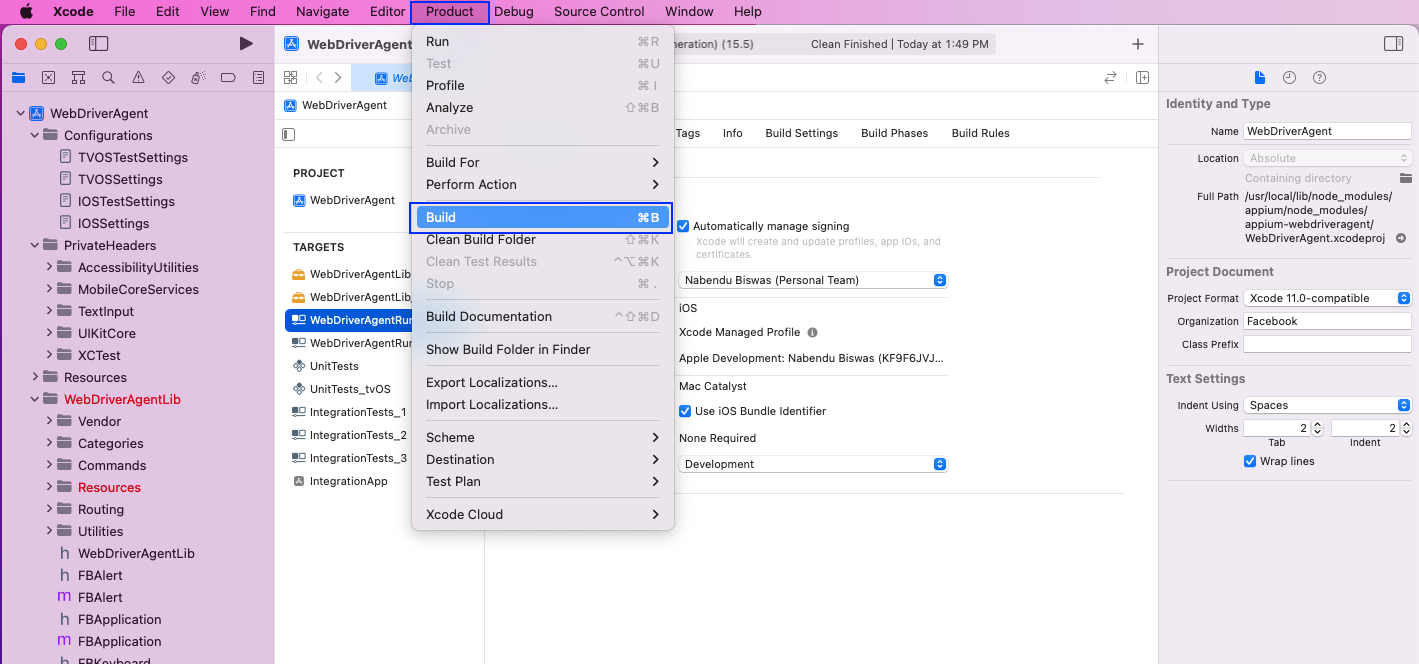This screenshot has width=1419, height=664.
Task: Toggle Automatically manage signing checkbox
Action: [683, 226]
